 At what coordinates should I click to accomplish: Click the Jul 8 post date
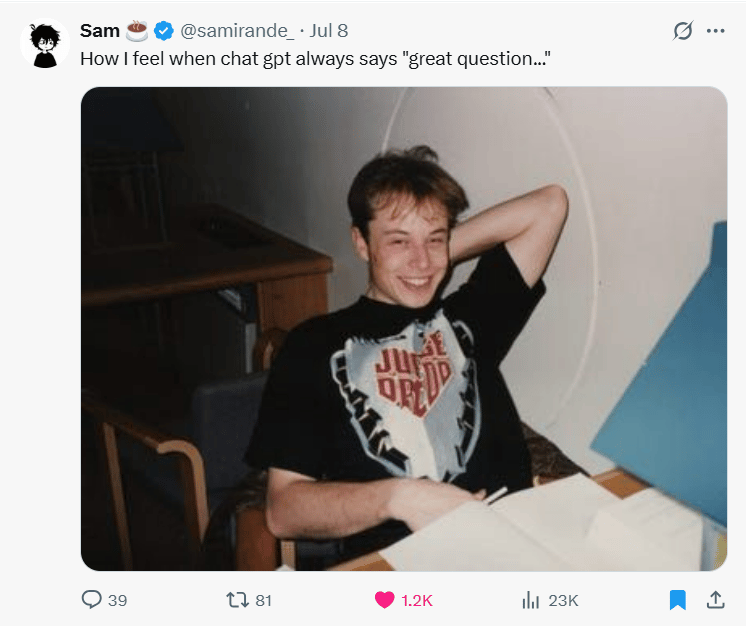click(329, 31)
